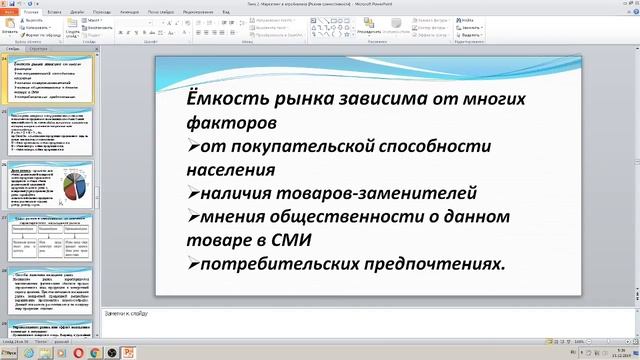
Task: Click the Save icon in quick access toolbar
Action: [11, 4]
